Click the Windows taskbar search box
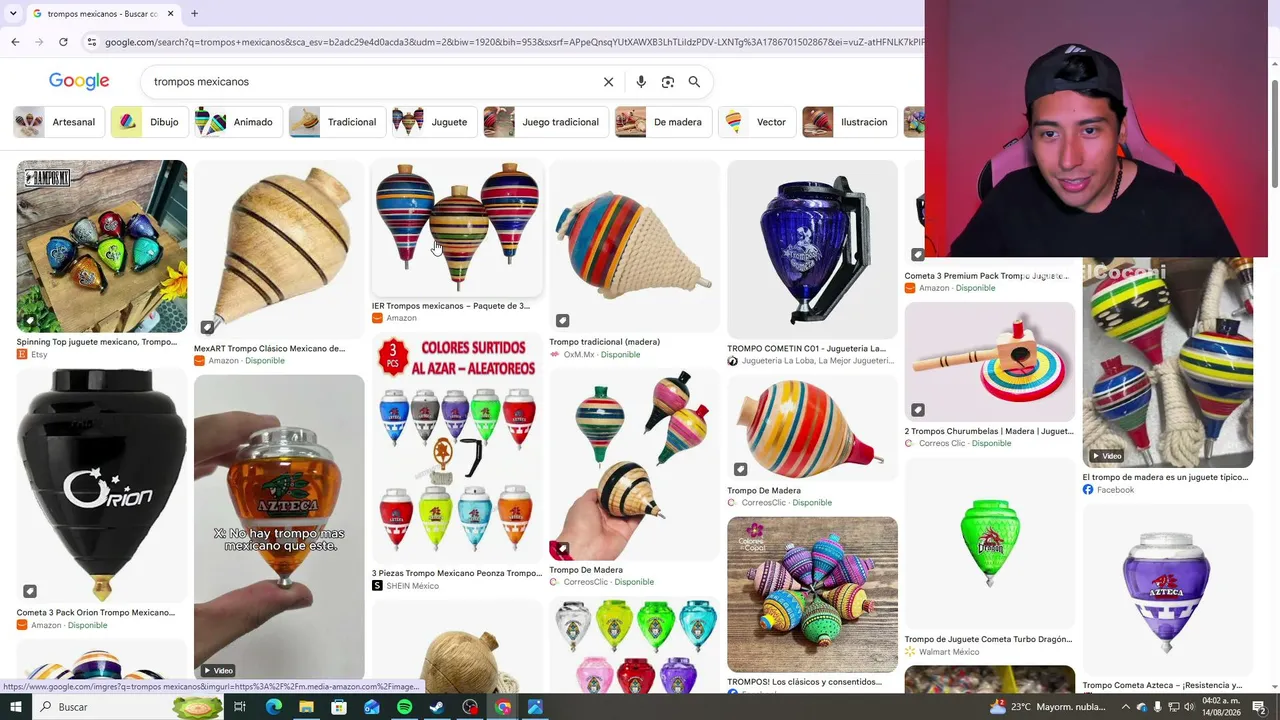The width and height of the screenshot is (1280, 720). [112, 707]
